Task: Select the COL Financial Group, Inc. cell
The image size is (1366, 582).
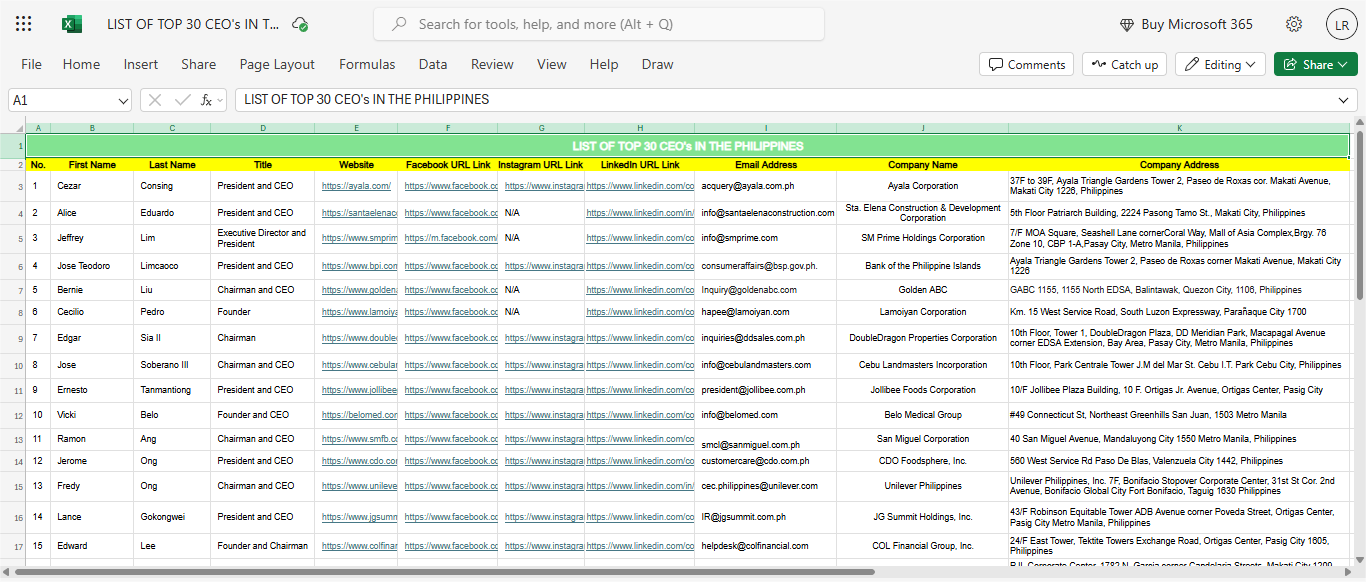Action: [x=922, y=546]
